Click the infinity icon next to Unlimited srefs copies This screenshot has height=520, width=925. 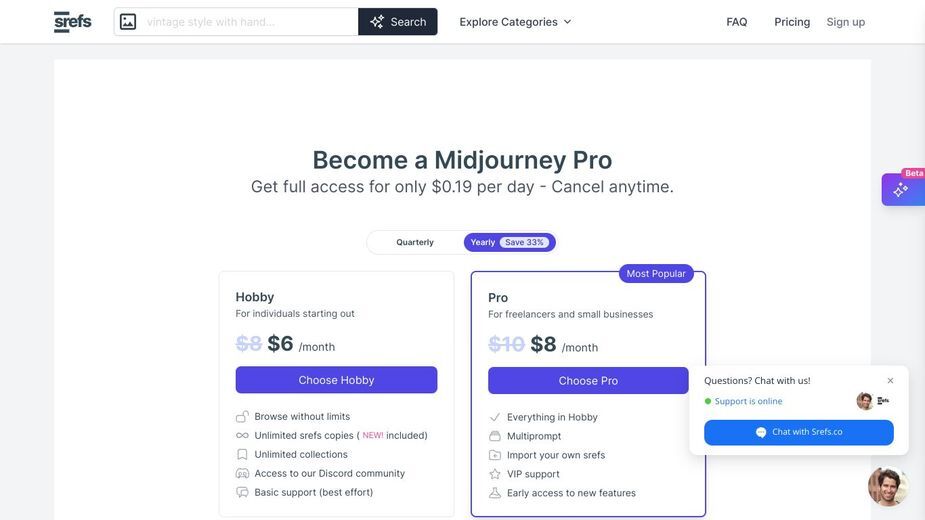click(242, 436)
